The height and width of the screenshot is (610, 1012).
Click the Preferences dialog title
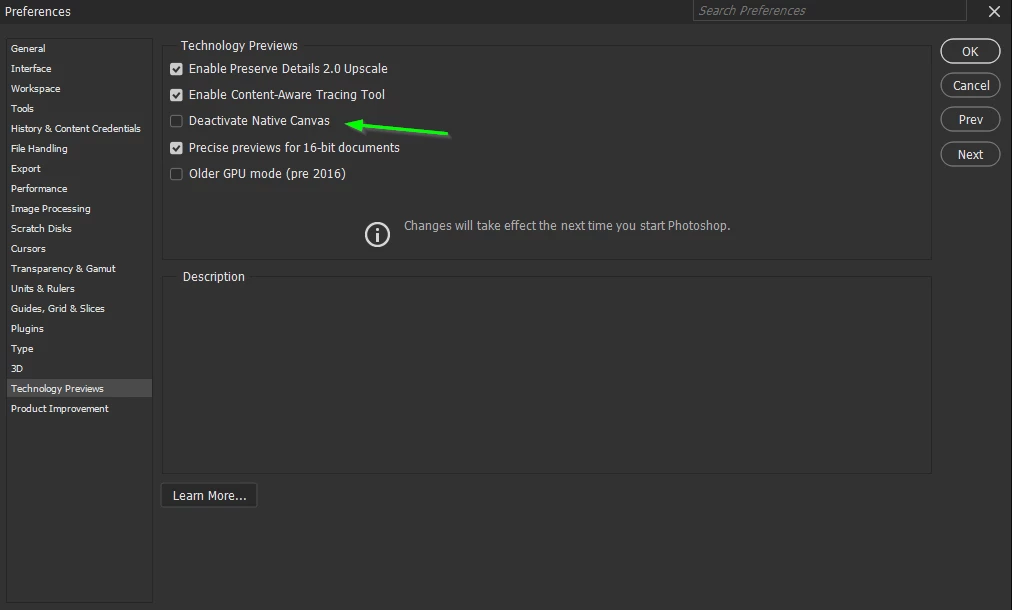click(37, 12)
